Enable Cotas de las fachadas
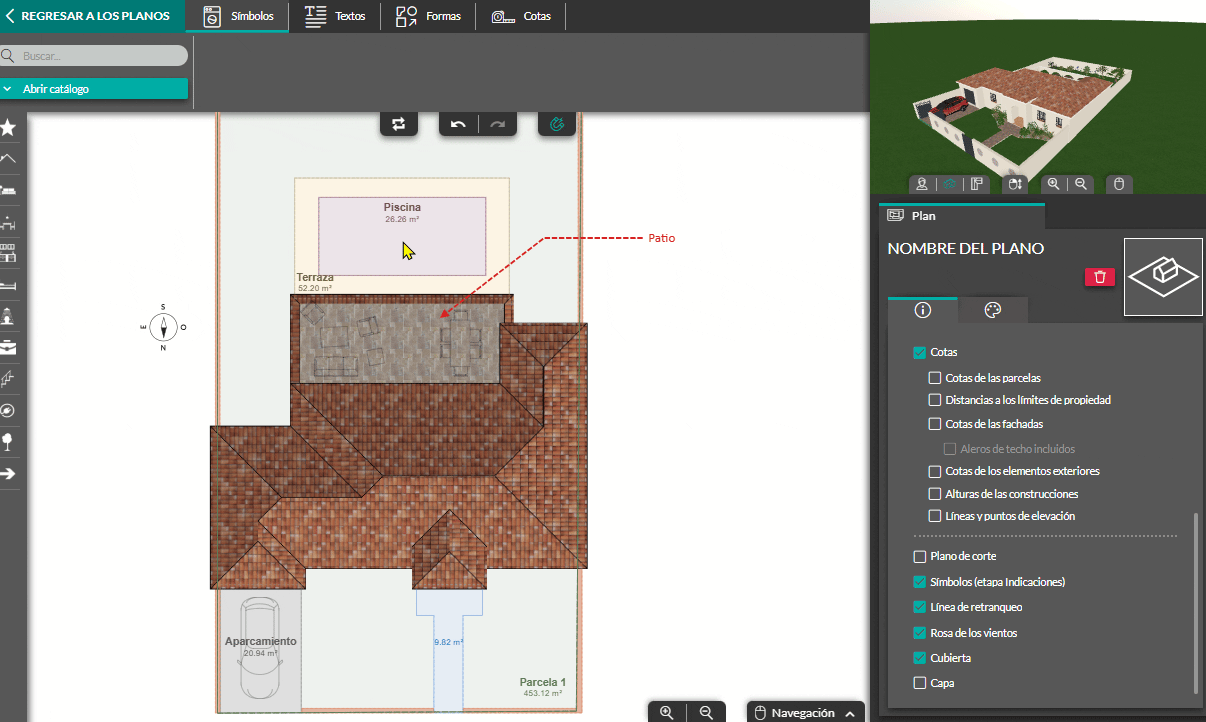 coord(935,424)
